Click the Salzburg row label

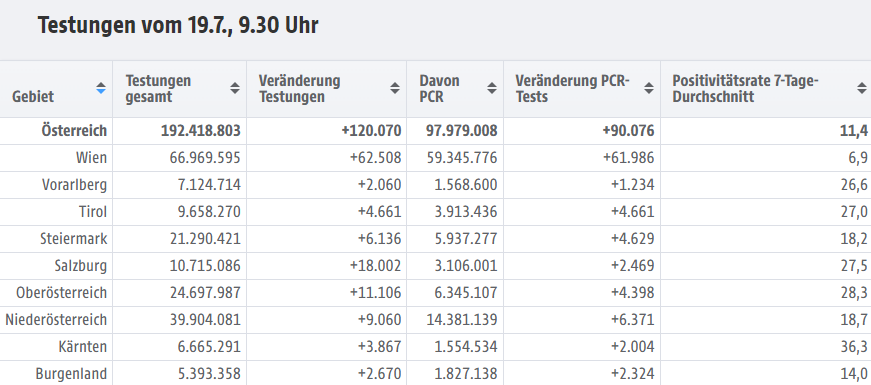click(81, 266)
